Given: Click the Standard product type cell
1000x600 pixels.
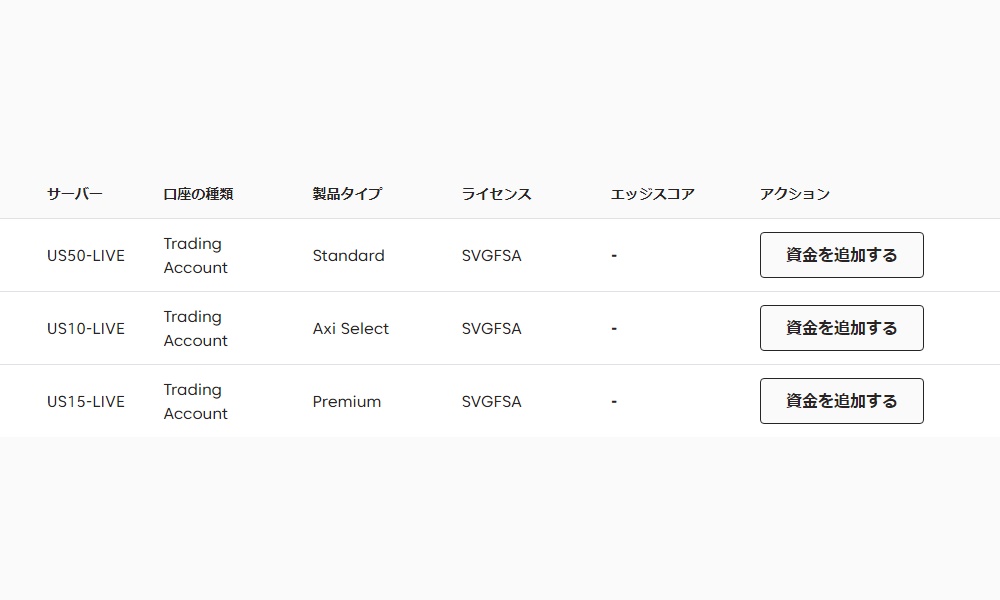Looking at the screenshot, I should point(348,256).
